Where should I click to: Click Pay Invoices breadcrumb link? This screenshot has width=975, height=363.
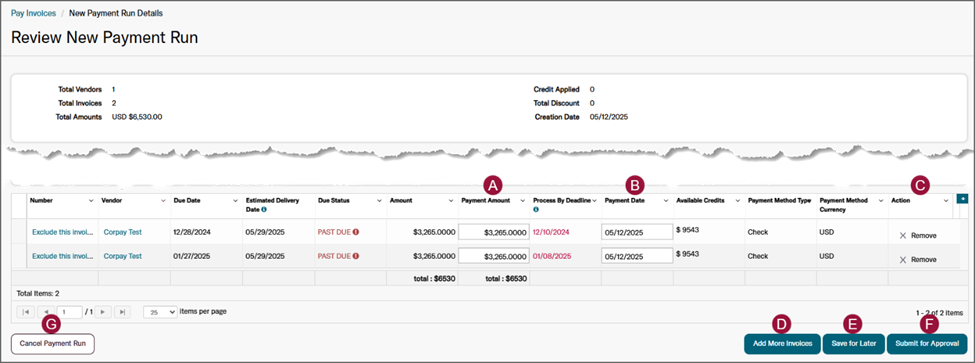coord(33,12)
